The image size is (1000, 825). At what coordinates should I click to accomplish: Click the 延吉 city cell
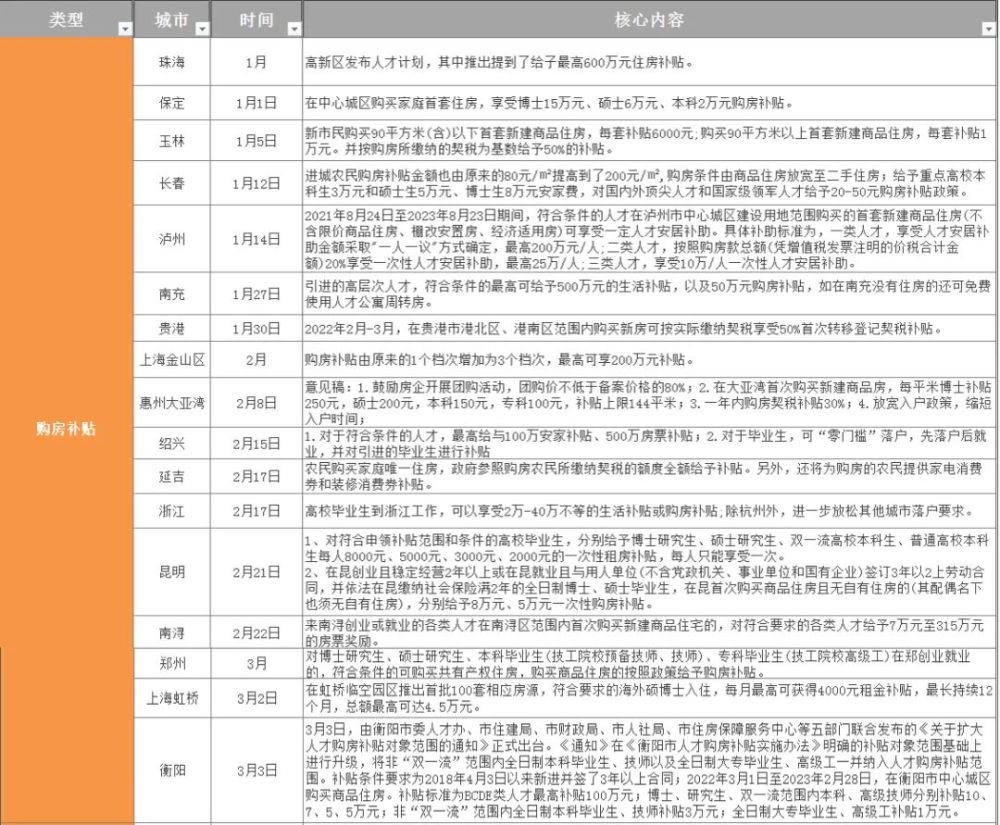[172, 476]
